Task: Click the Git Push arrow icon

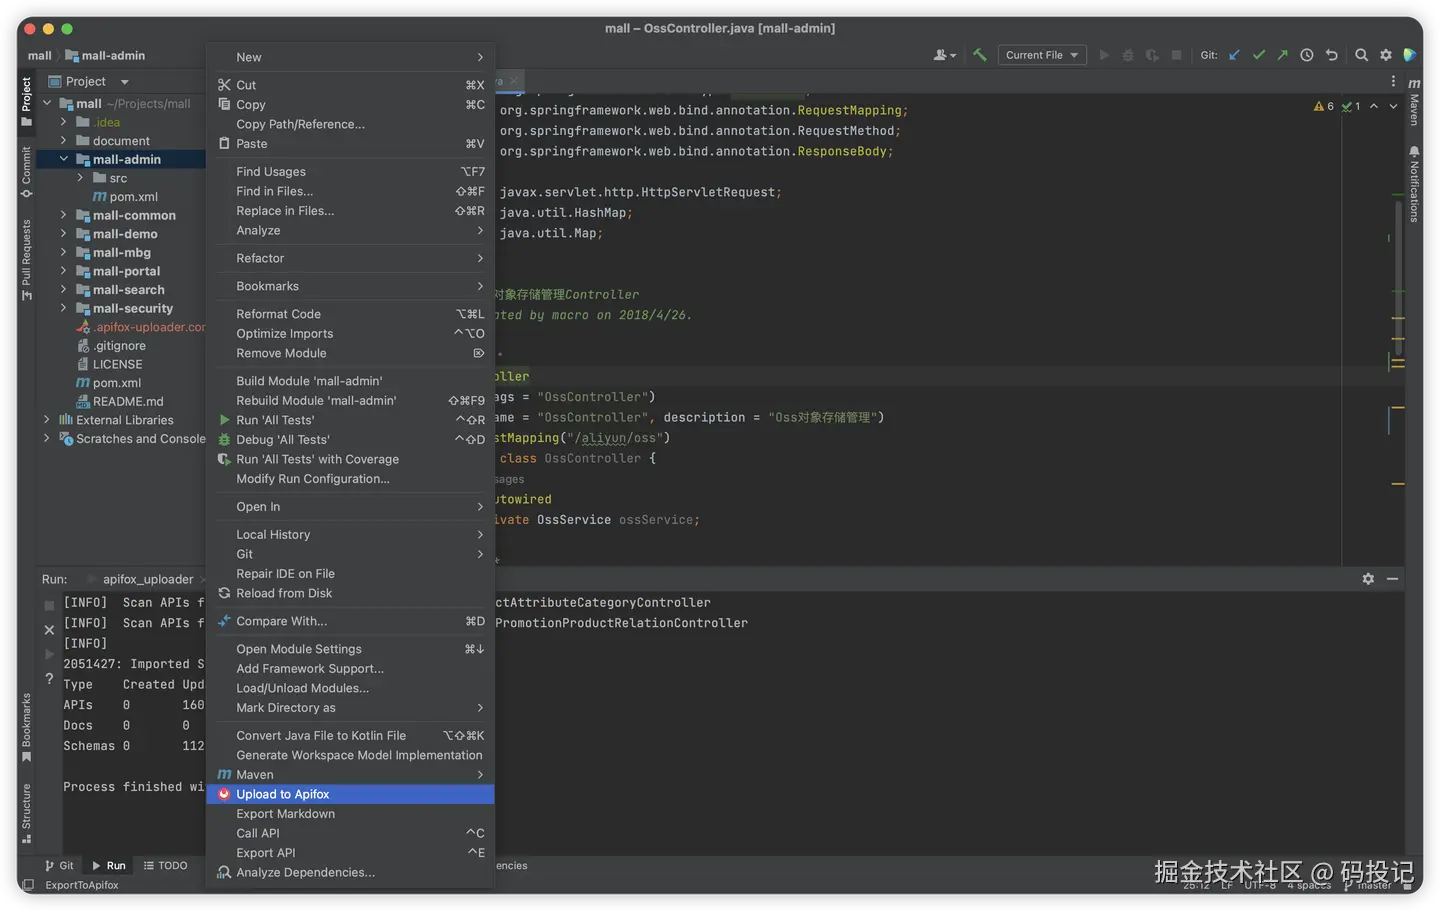Action: point(1282,55)
